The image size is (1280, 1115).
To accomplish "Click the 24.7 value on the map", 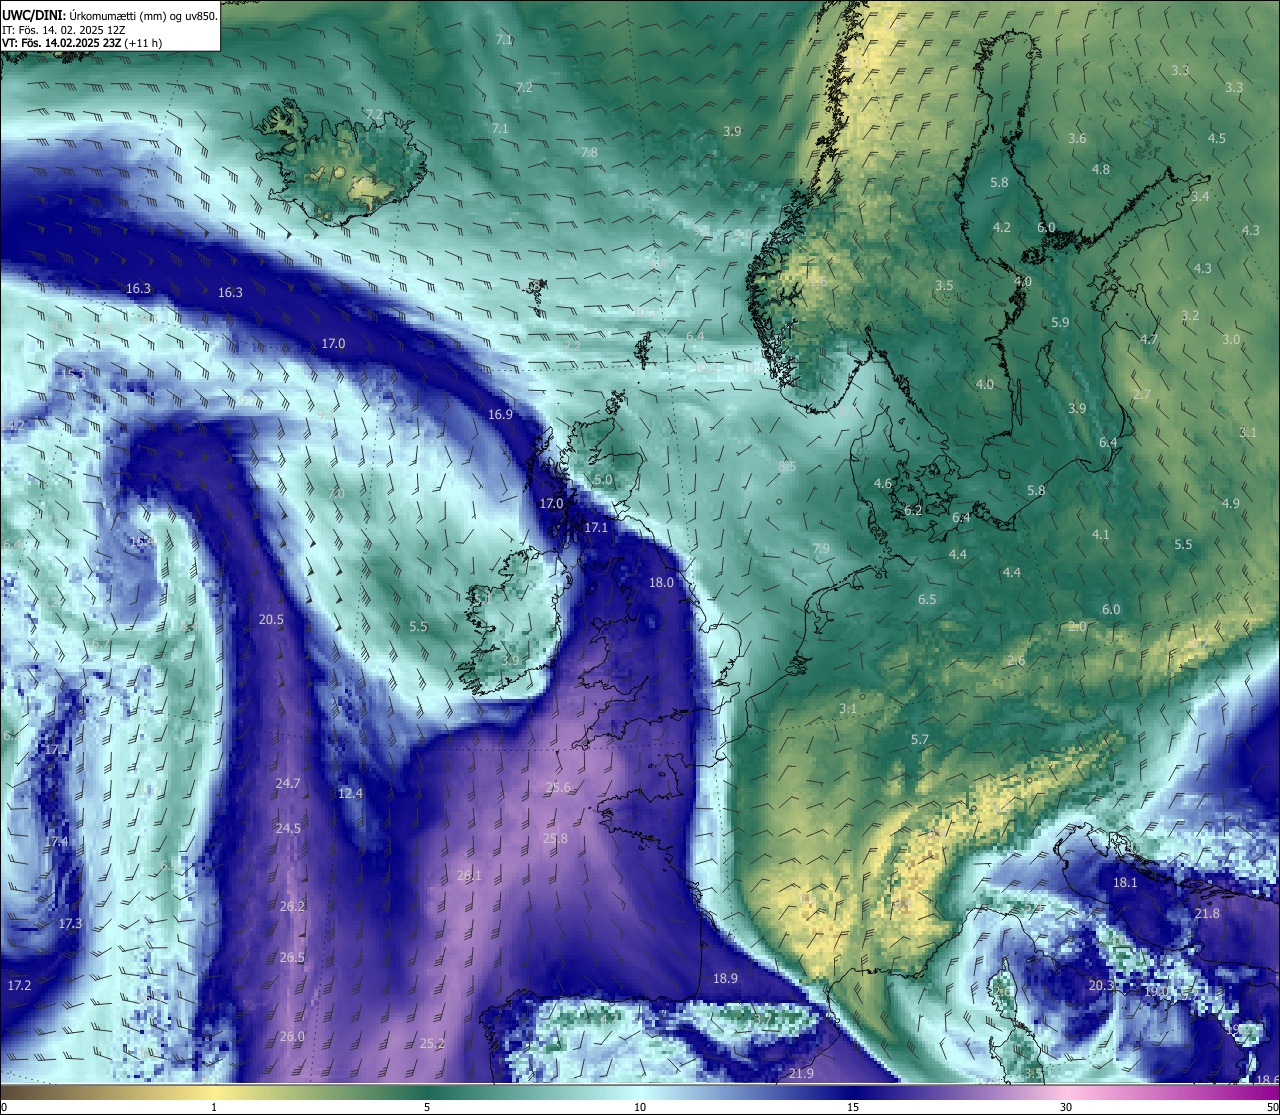I will [288, 783].
